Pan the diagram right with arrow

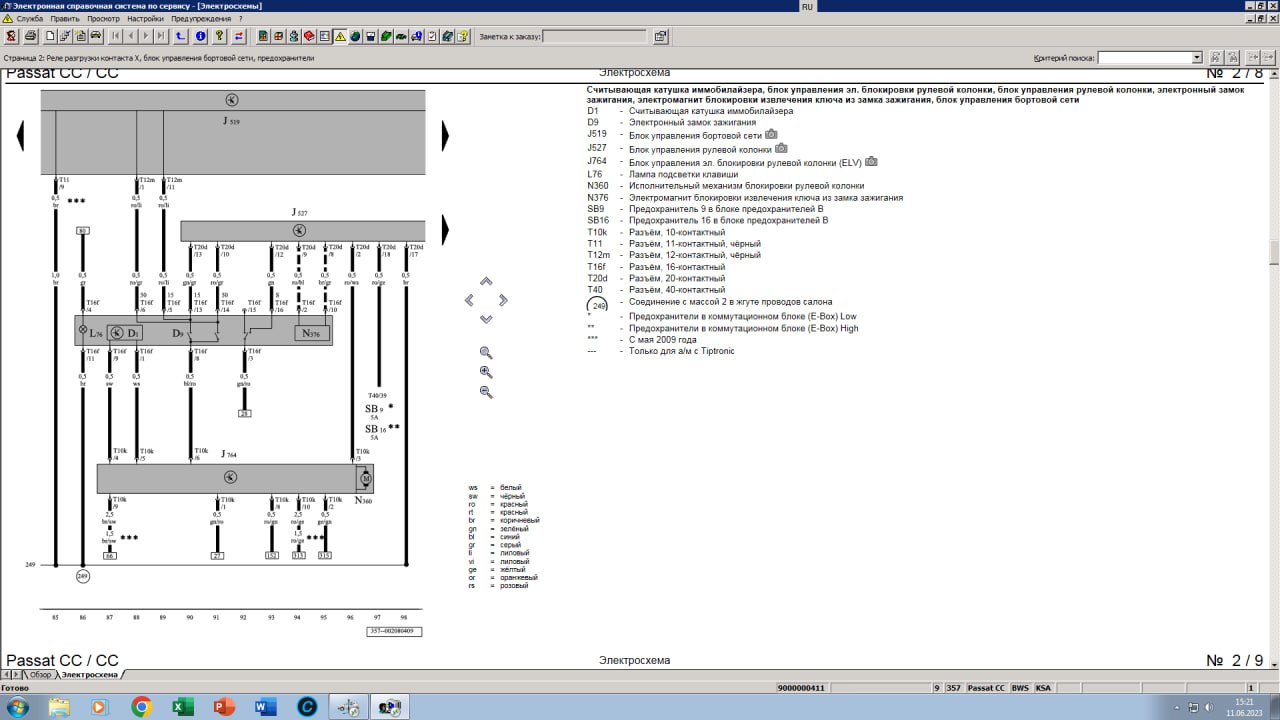[x=503, y=300]
